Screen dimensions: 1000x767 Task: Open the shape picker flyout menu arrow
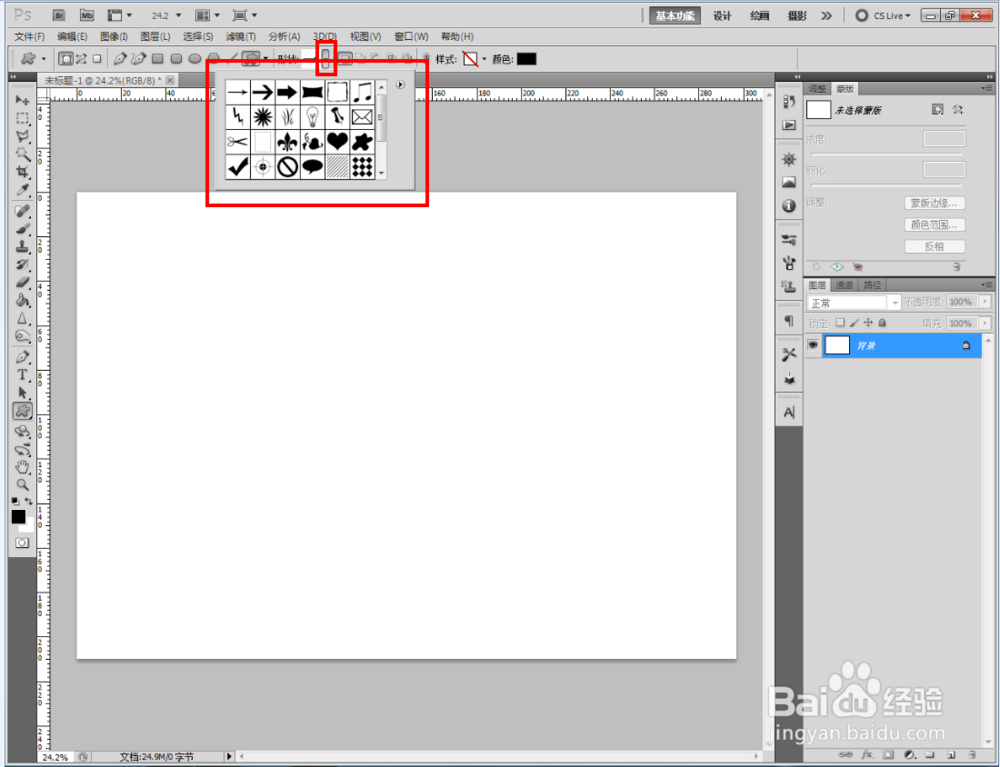pyautogui.click(x=401, y=84)
